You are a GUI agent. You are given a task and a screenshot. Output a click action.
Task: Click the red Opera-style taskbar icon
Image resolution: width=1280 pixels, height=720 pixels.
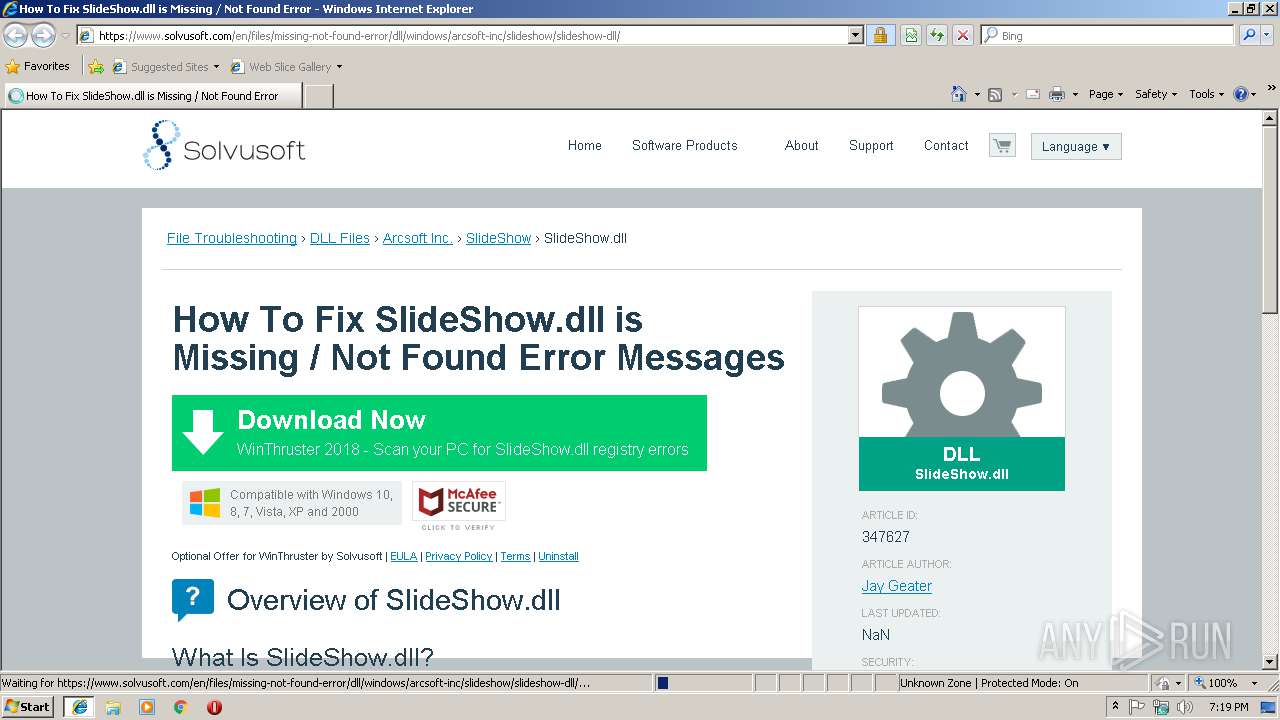pos(214,707)
